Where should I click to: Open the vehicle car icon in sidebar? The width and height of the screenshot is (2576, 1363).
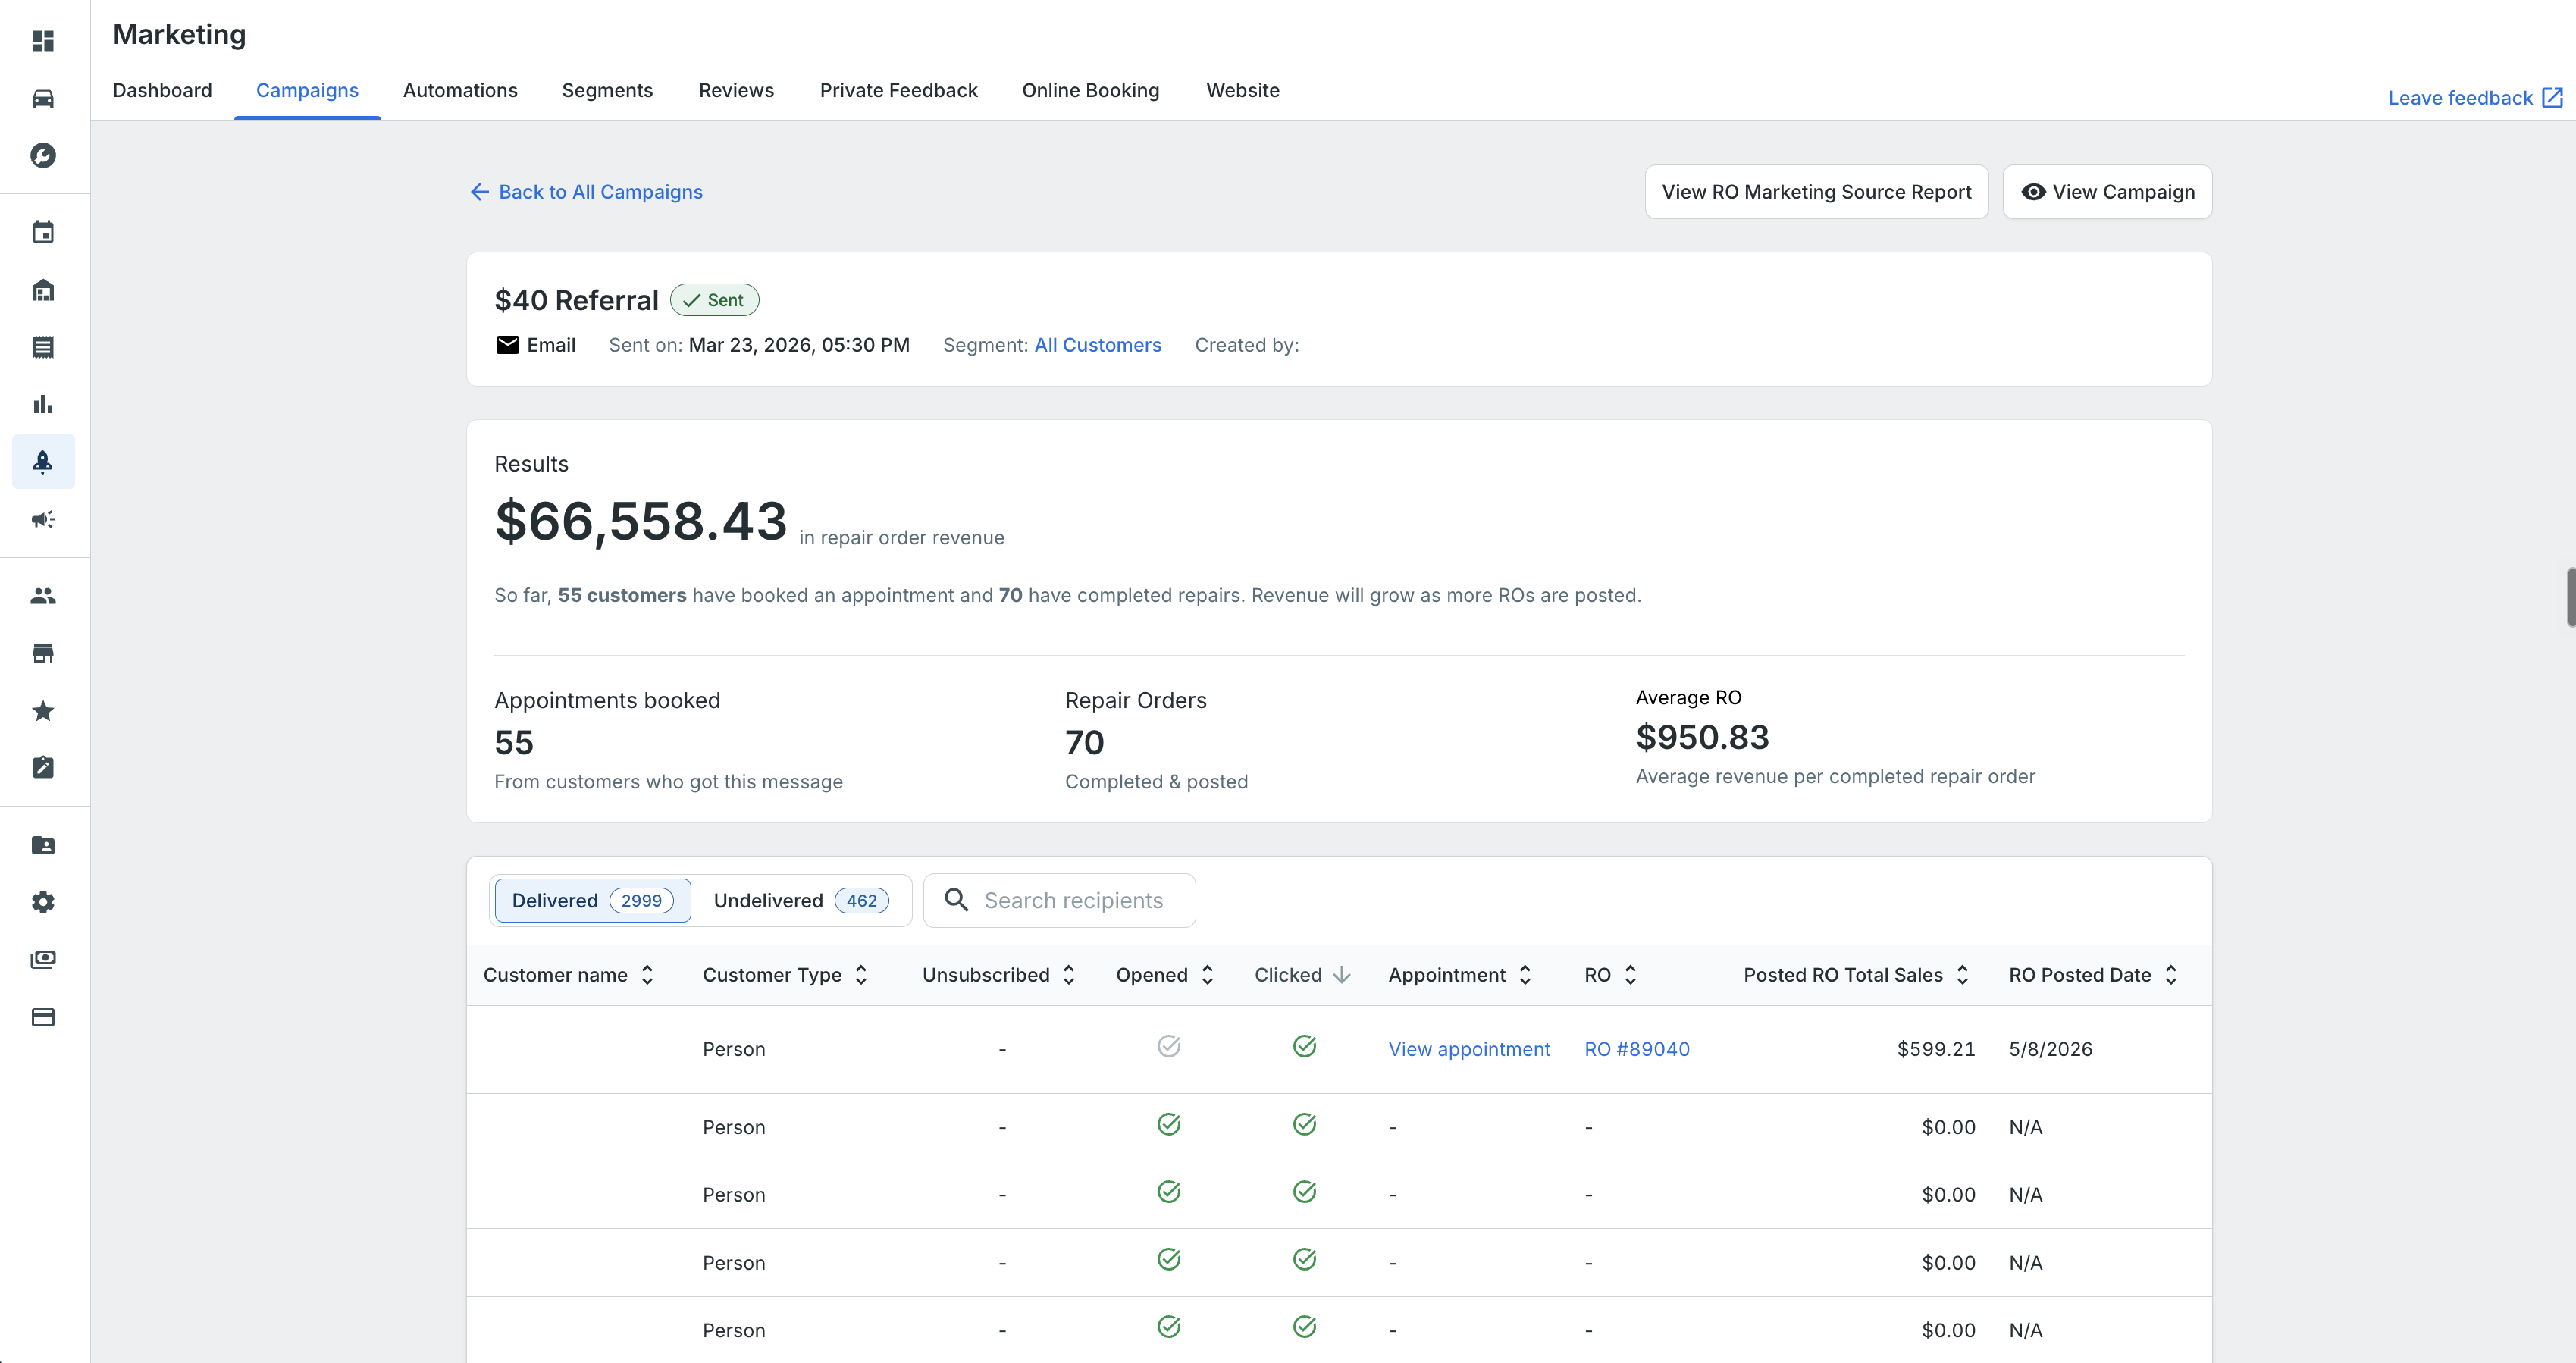click(x=43, y=98)
